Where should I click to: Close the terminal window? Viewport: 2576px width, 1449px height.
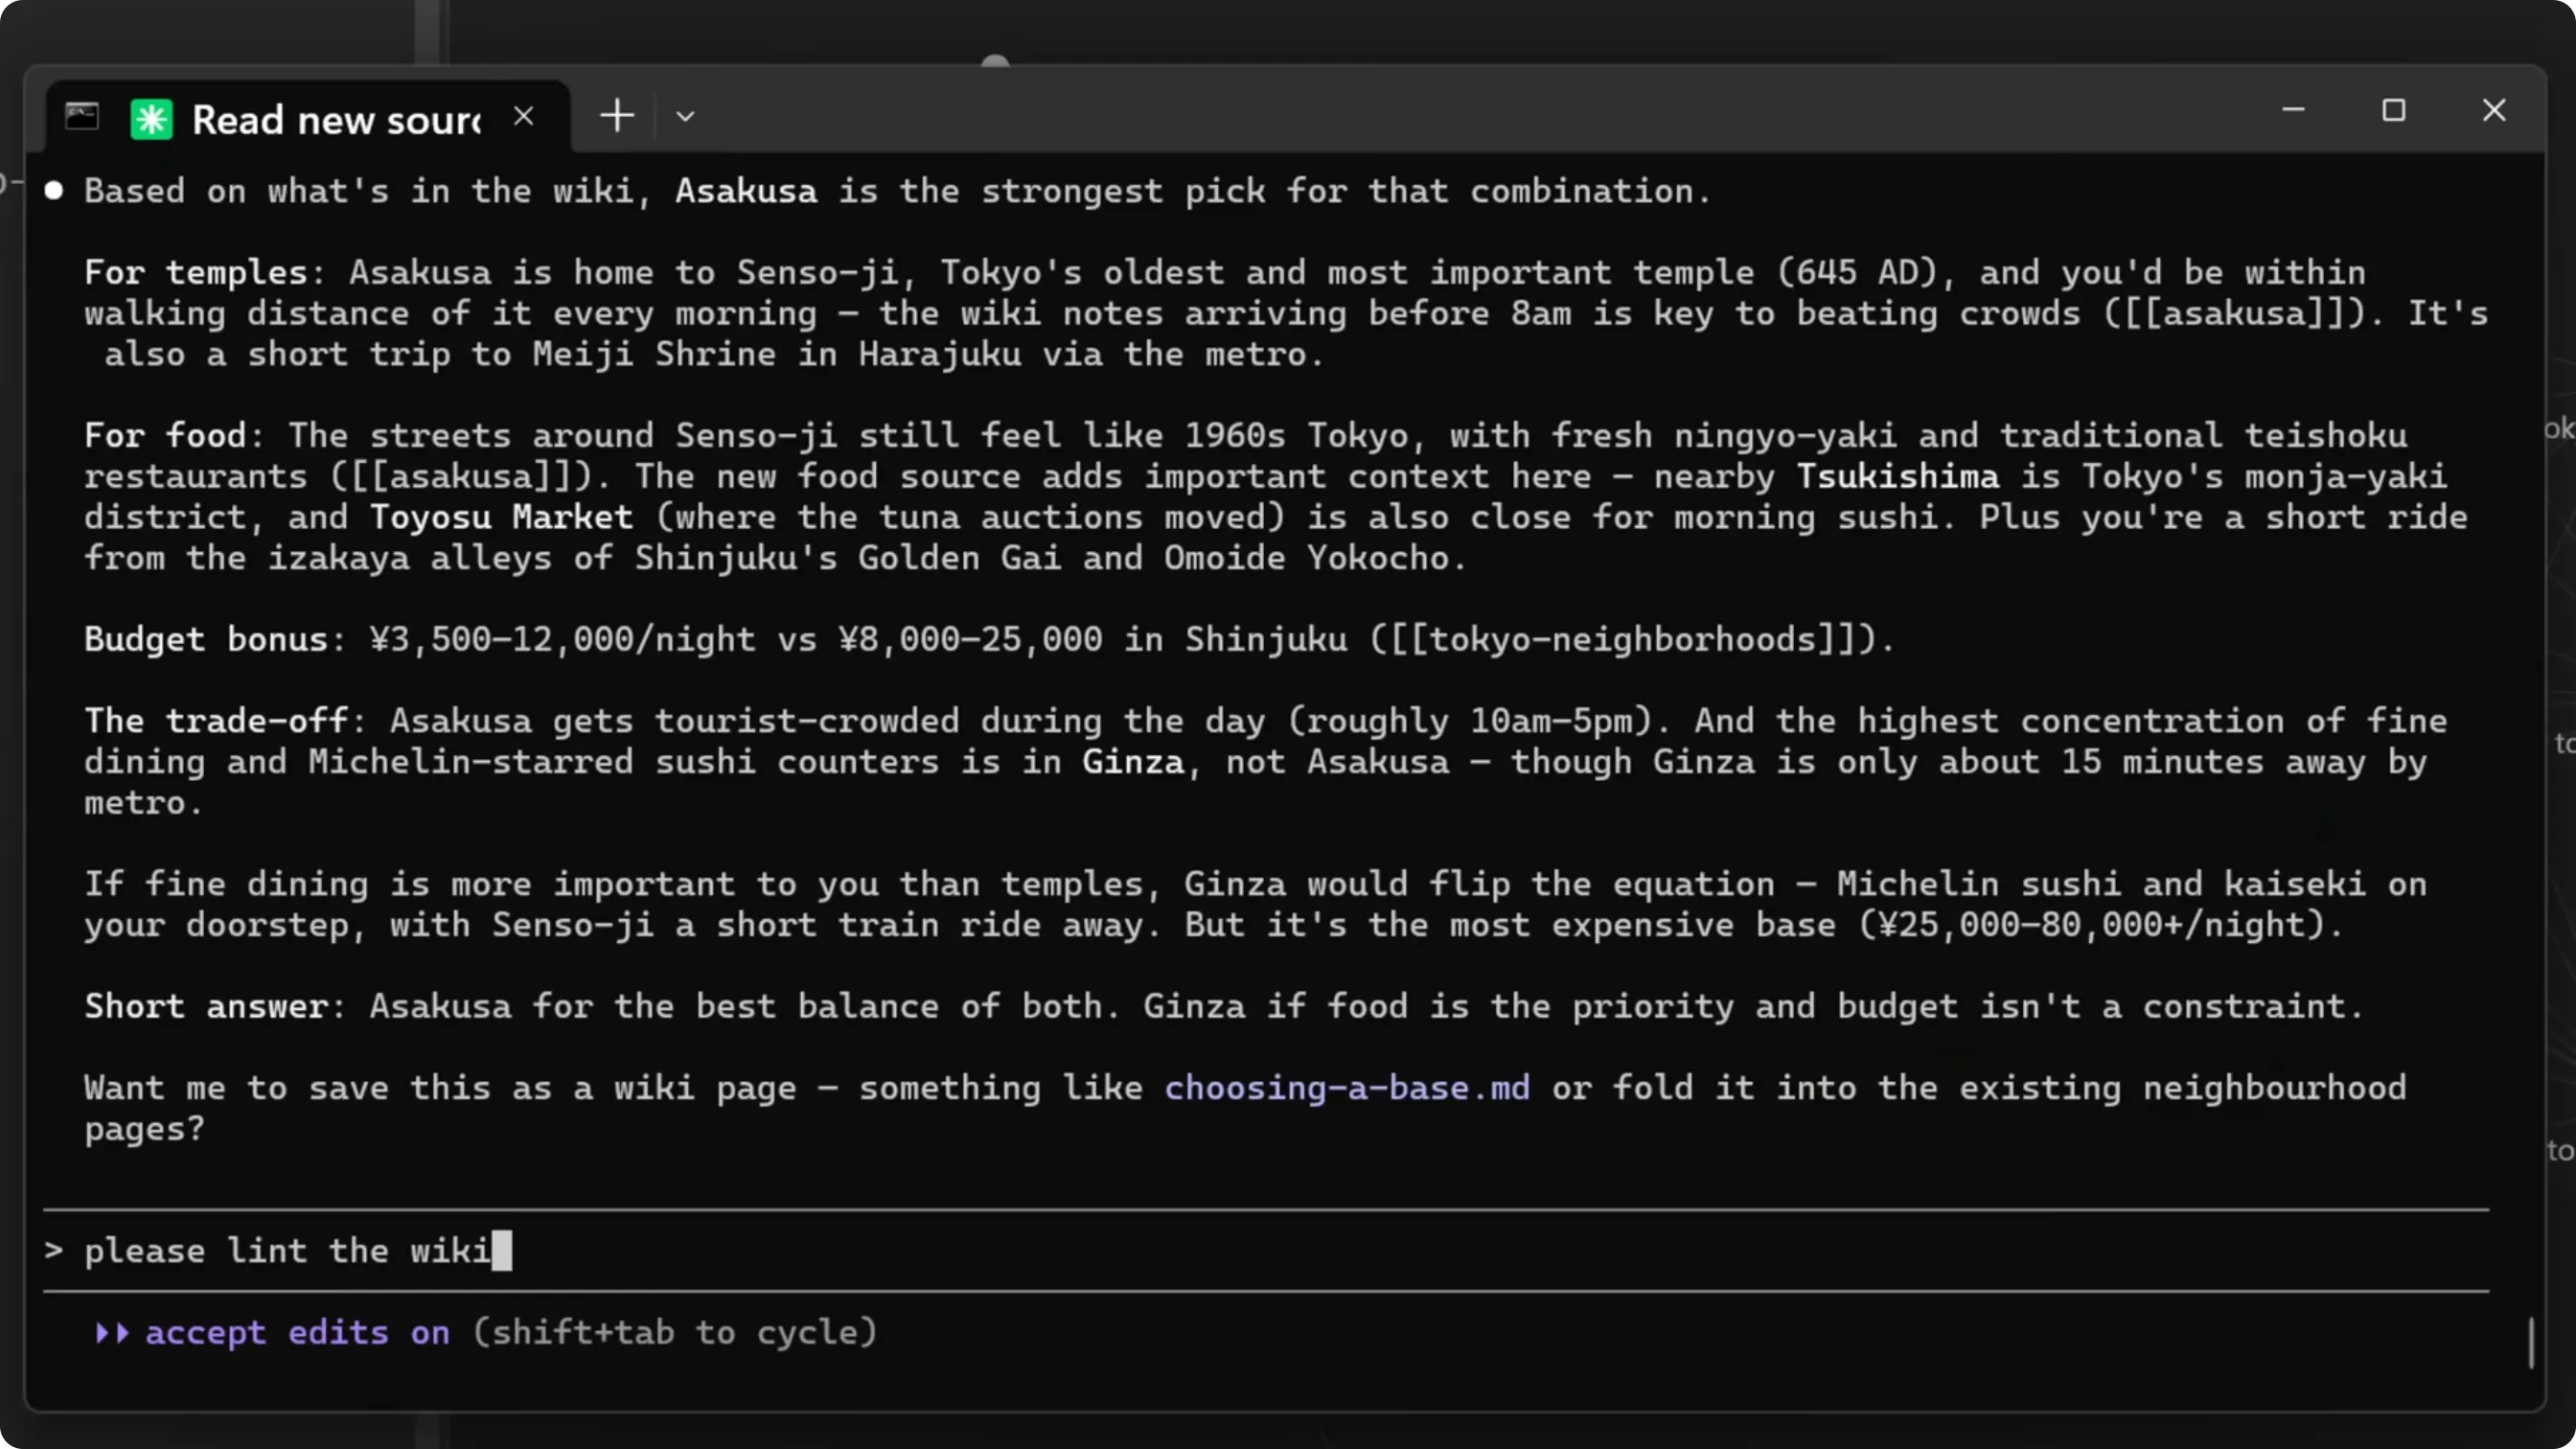[2493, 110]
